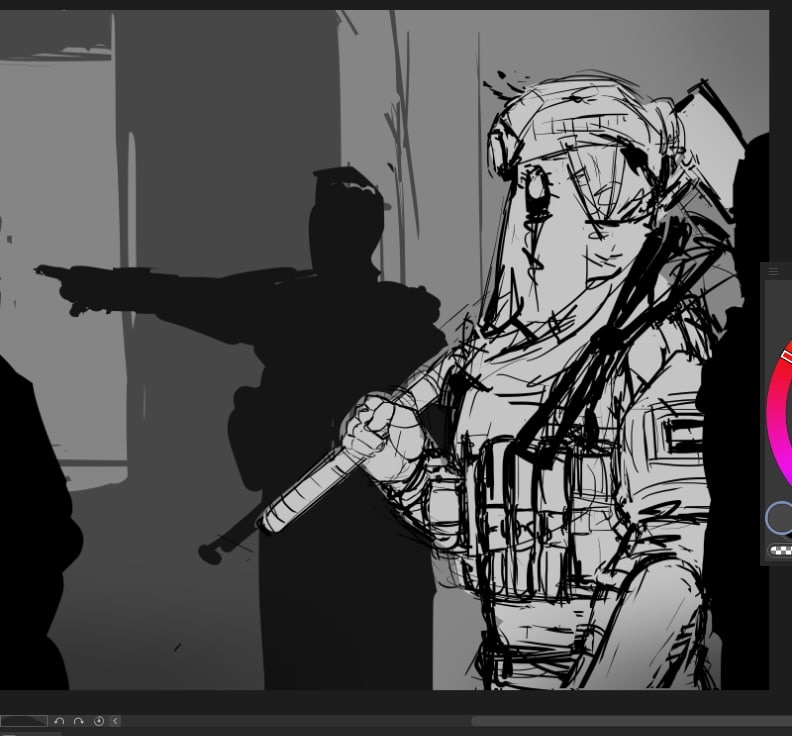Click the drawing canvas artwork
792x736 pixels.
(384, 350)
